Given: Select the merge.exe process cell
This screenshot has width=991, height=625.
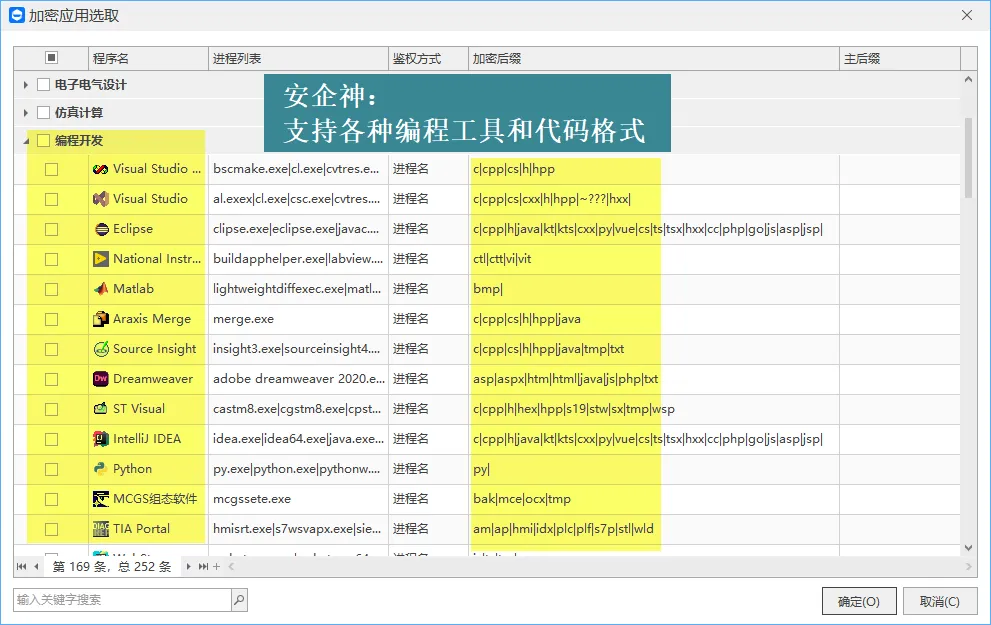Looking at the screenshot, I should 298,319.
